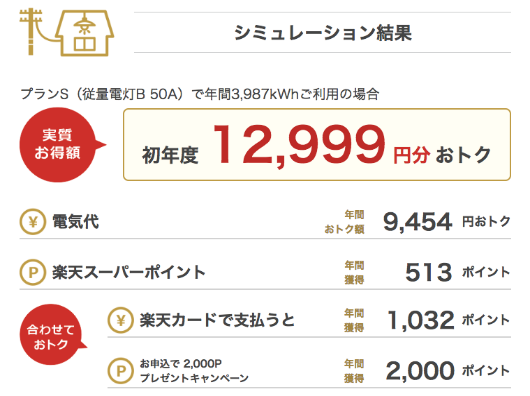The image size is (530, 396).
Task: Click the yen icon beside 電気代
Action: (33, 222)
